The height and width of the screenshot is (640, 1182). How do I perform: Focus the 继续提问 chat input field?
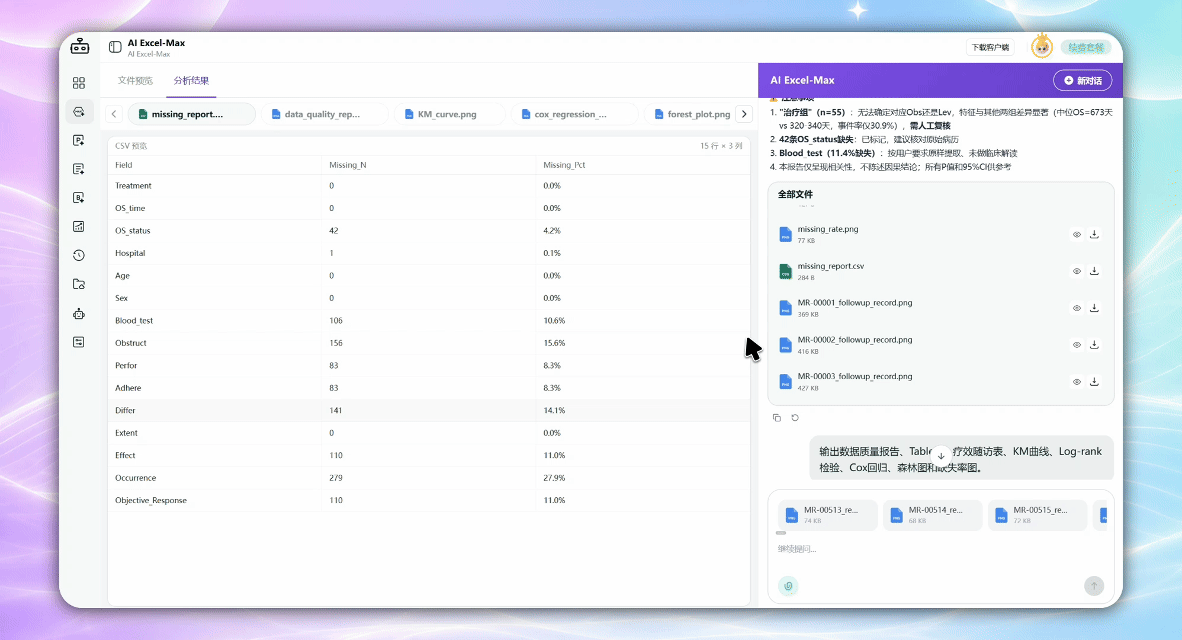(x=941, y=549)
